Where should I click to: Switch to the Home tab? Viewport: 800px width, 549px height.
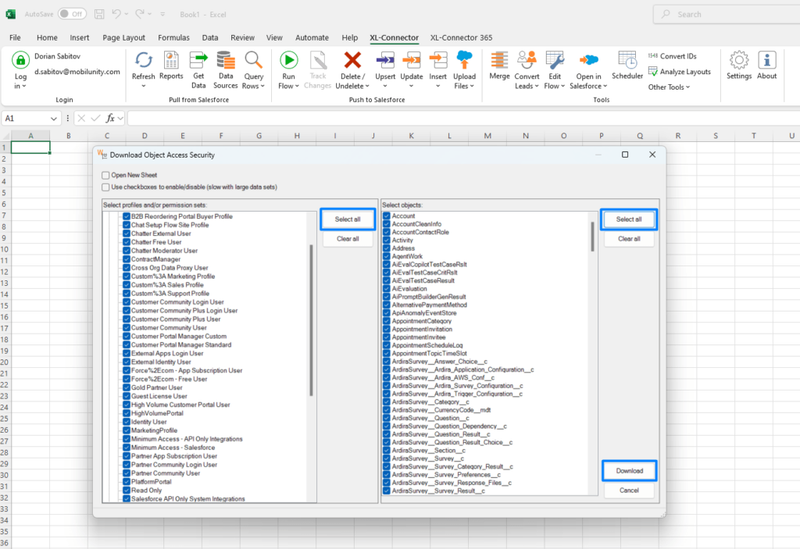point(47,38)
